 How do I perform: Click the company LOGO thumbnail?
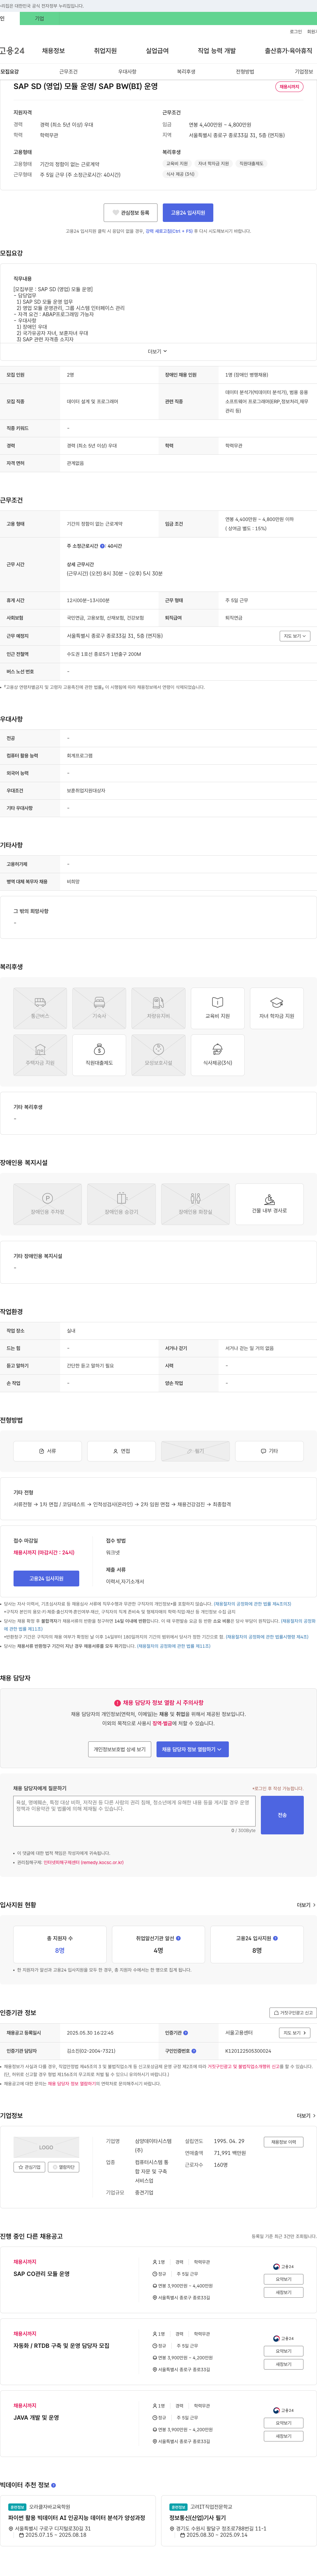[46, 2147]
